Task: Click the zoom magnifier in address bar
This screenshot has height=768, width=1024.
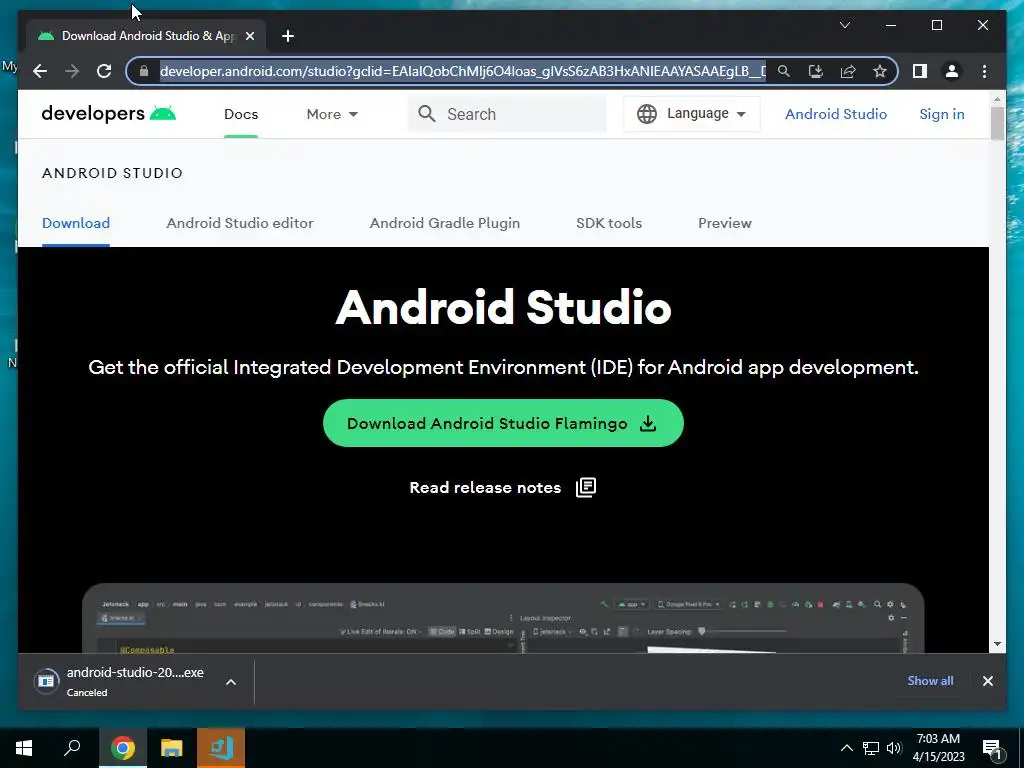Action: [x=784, y=71]
